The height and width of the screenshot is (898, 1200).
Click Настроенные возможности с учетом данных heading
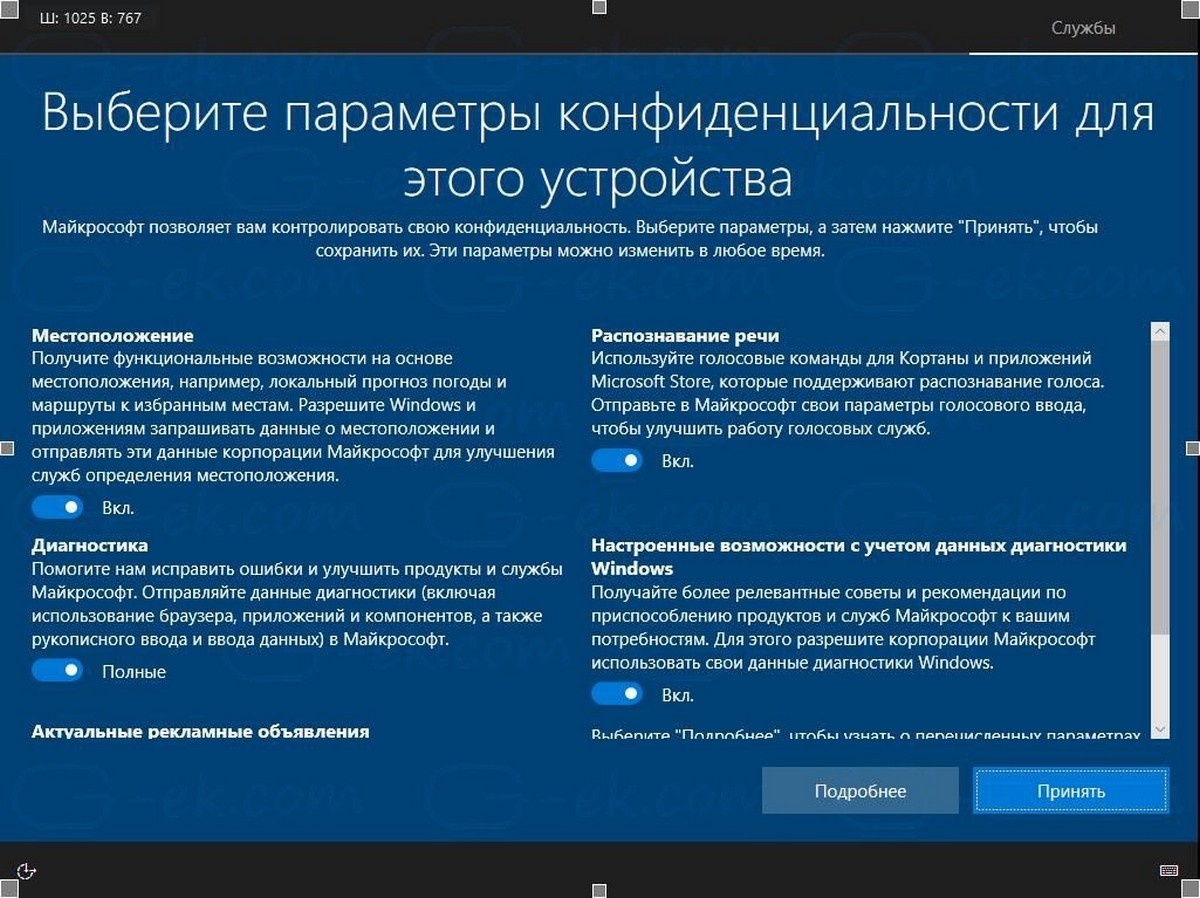pyautogui.click(x=859, y=556)
